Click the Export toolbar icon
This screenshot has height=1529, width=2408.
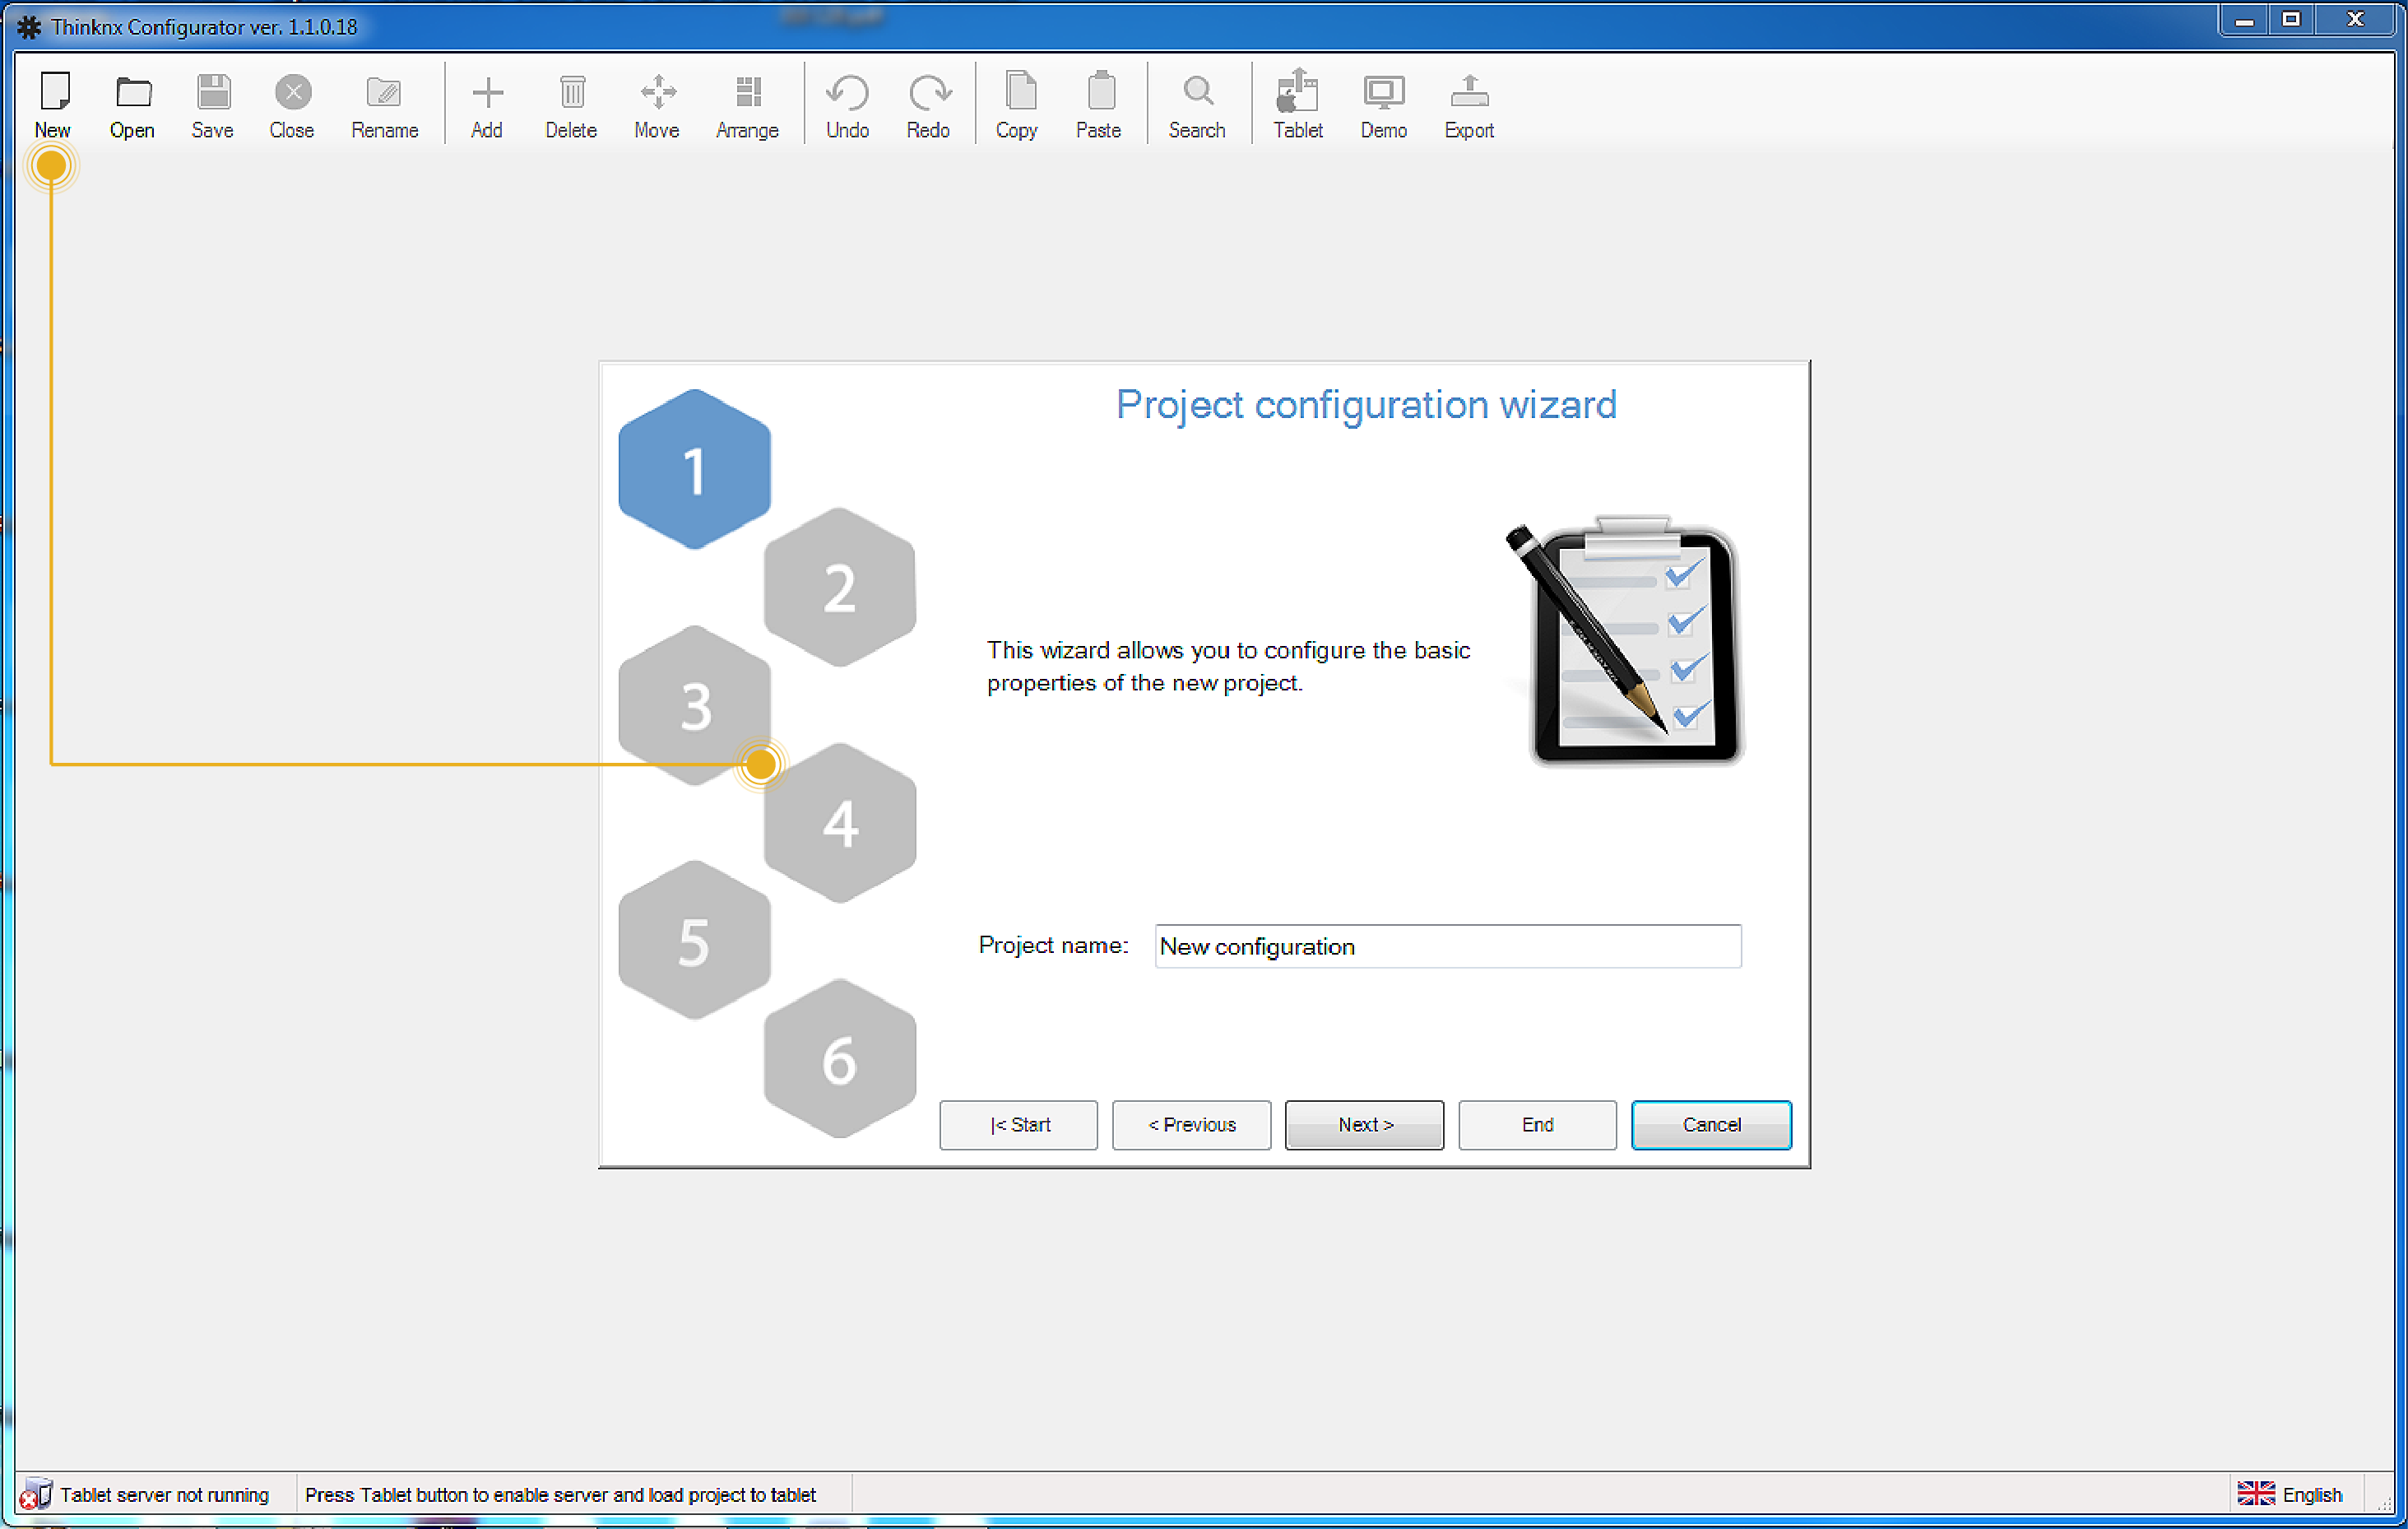tap(1468, 93)
